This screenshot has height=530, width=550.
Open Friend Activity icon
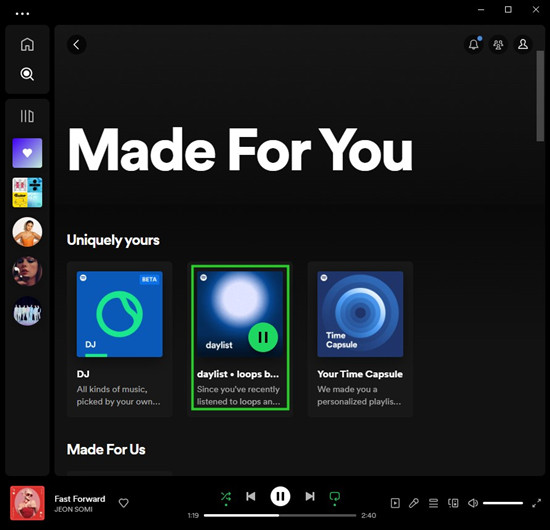coord(498,44)
